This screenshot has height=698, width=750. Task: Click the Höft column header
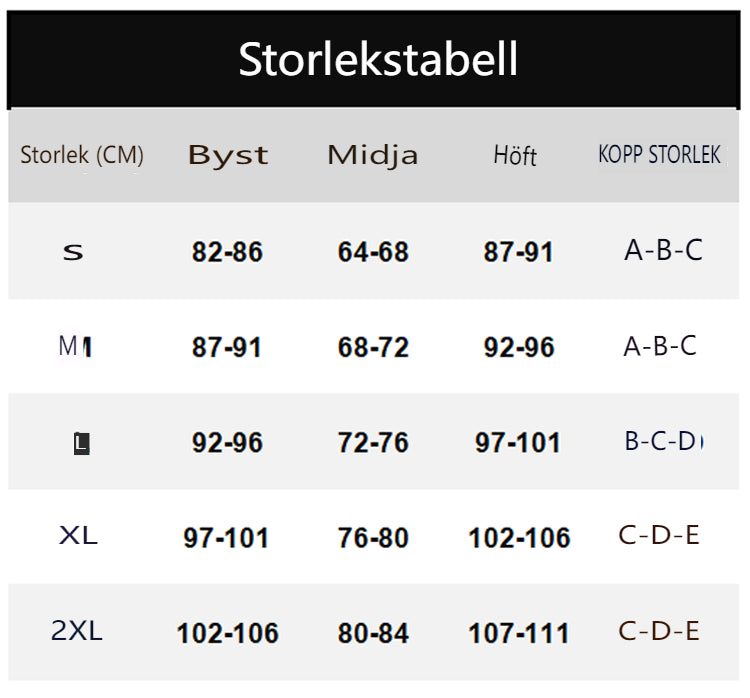pyautogui.click(x=515, y=156)
